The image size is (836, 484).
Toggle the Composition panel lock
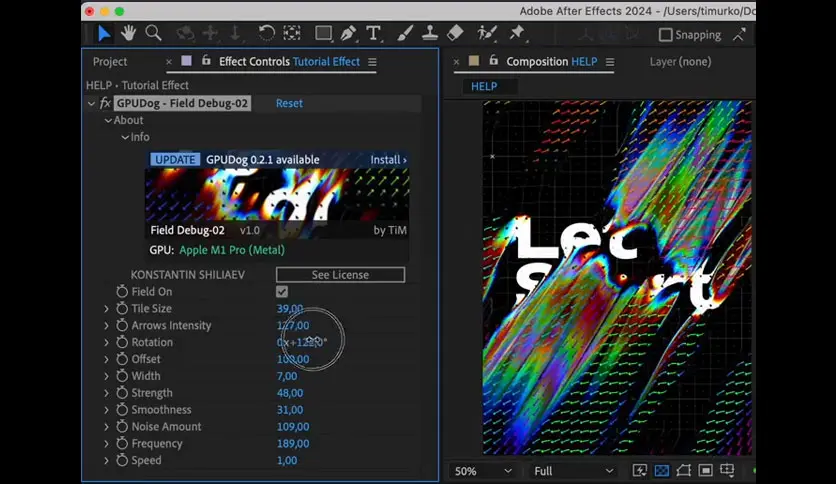coord(494,61)
